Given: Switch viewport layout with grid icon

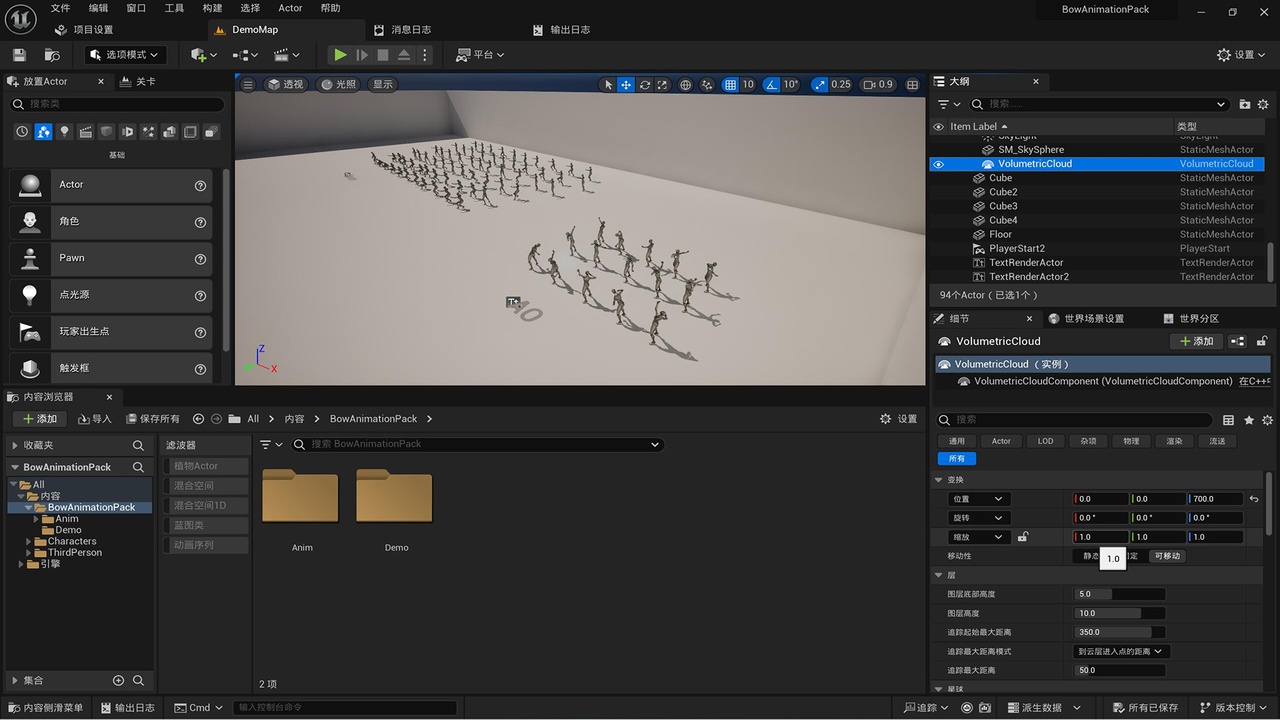Looking at the screenshot, I should 912,85.
